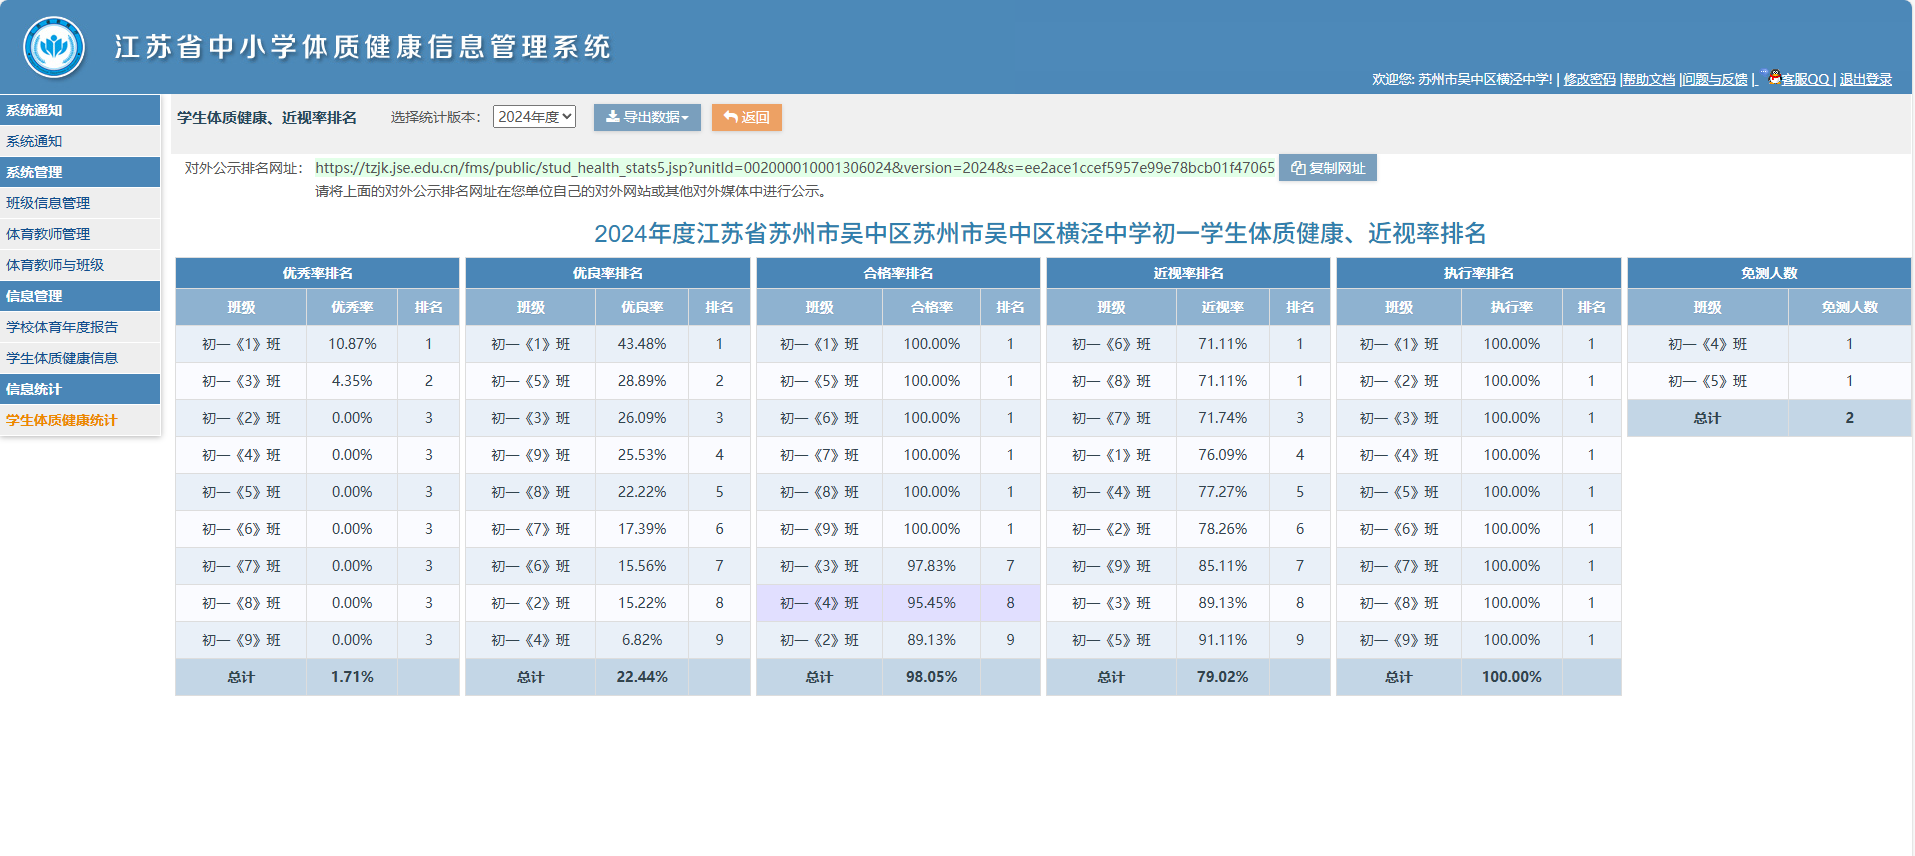Screen dimensions: 1915x856
Task: Click the 28.89% good rate cell
Action: point(642,381)
